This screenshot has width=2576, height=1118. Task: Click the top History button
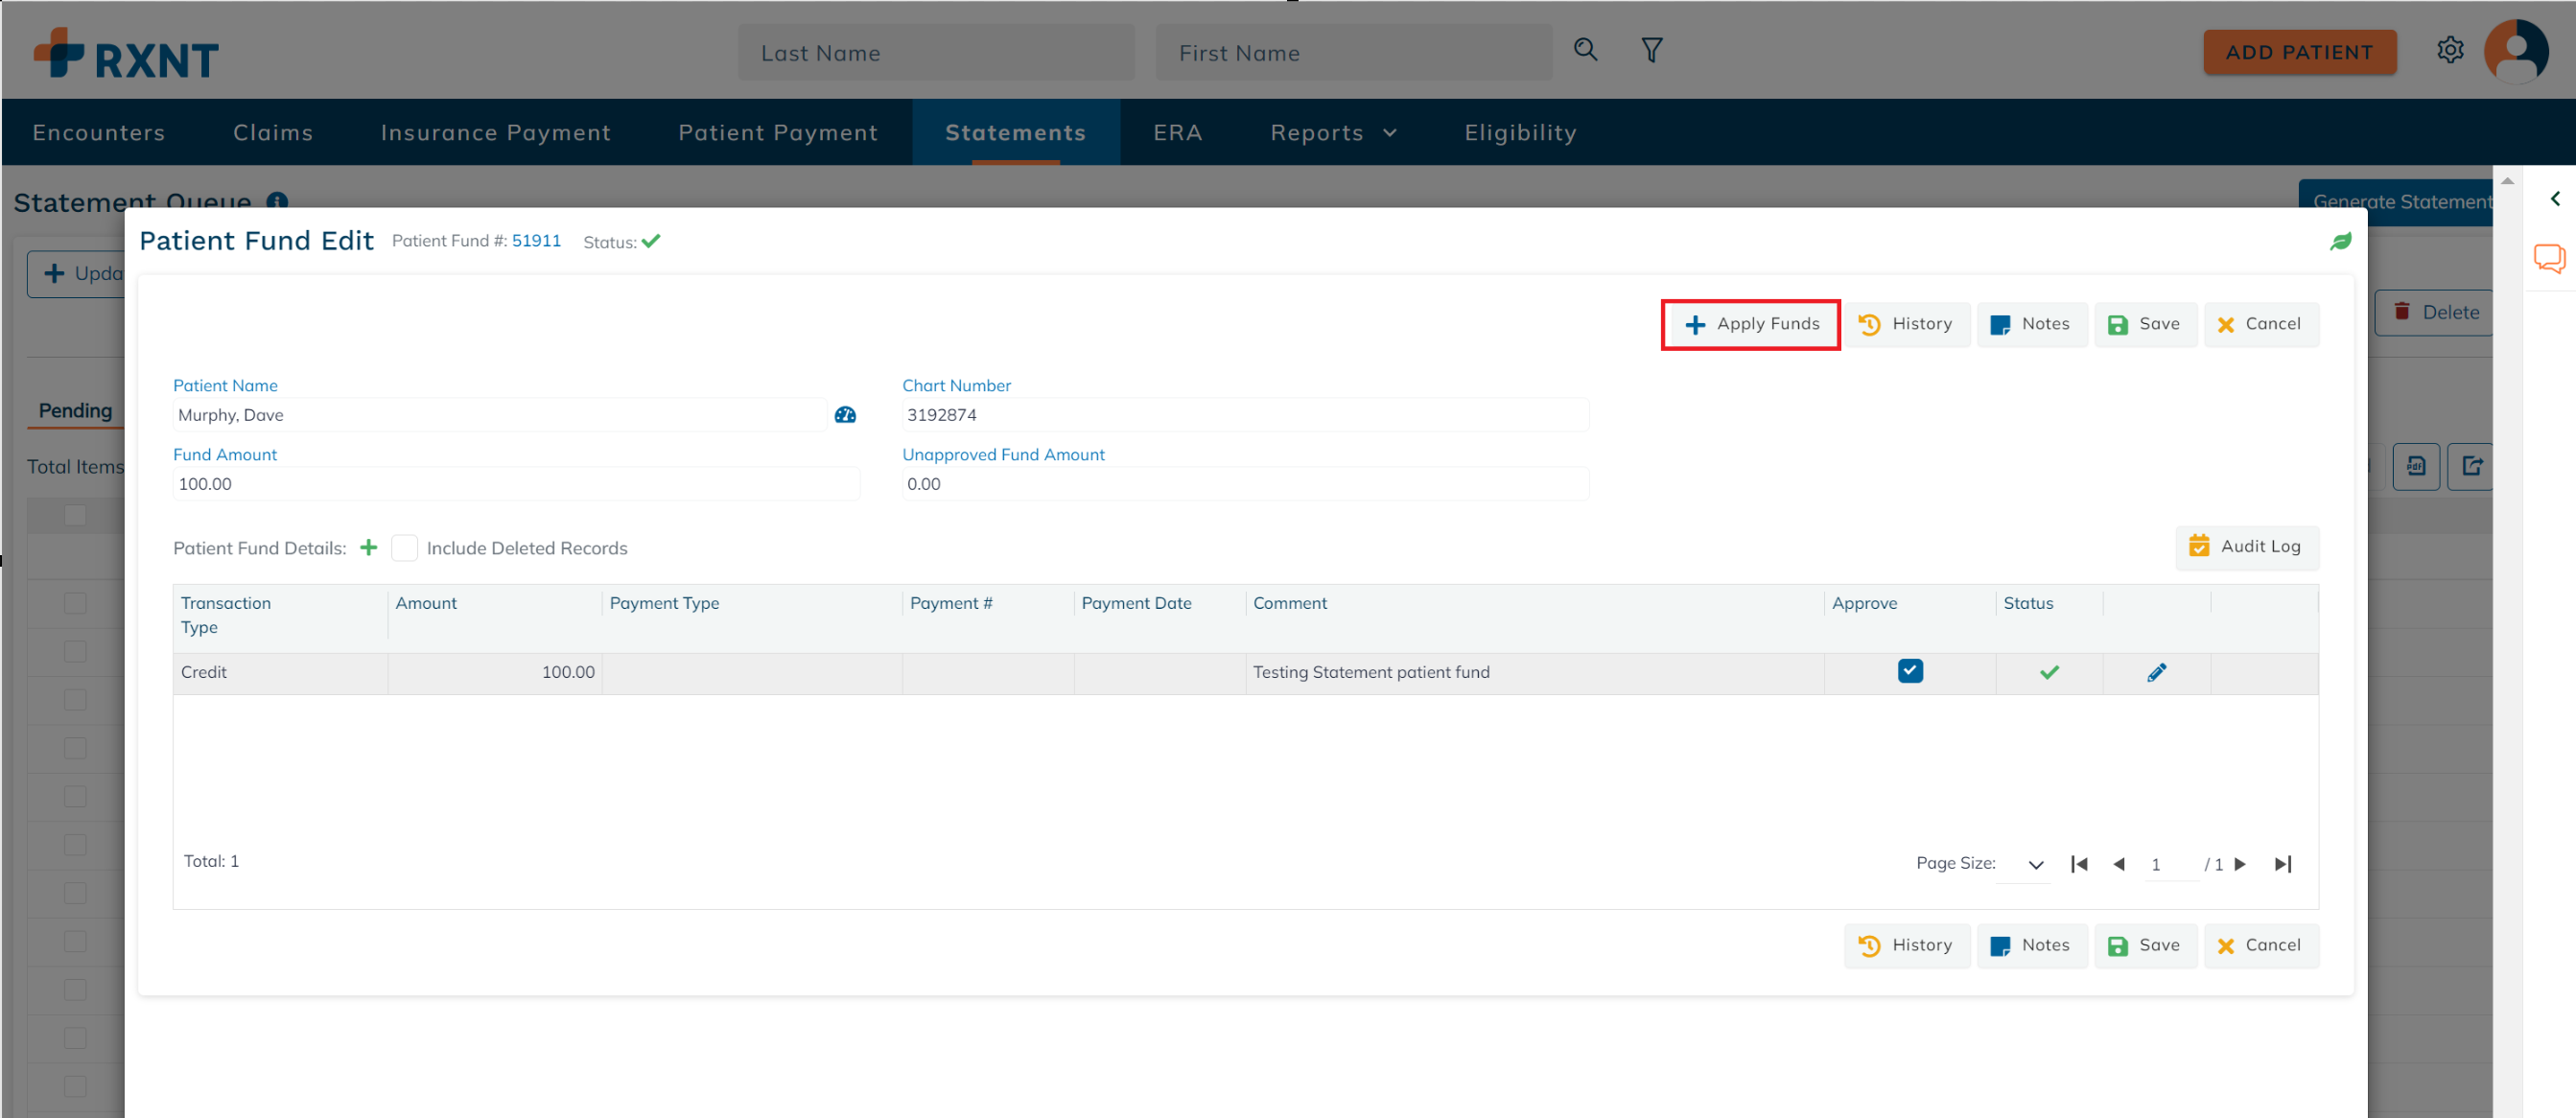pos(1906,324)
